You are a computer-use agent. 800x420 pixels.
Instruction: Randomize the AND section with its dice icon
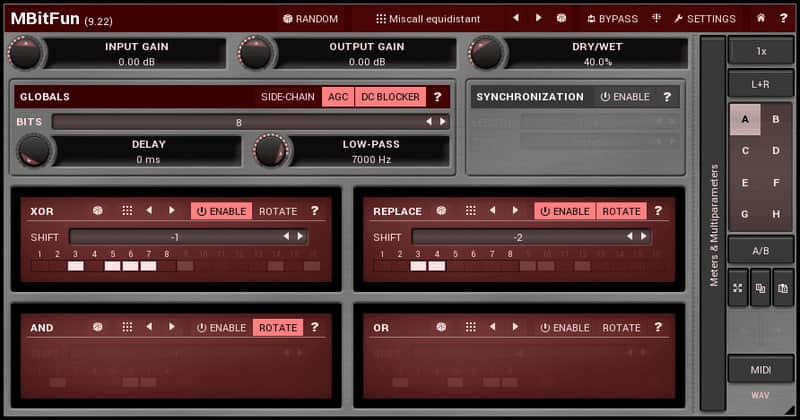tap(97, 327)
